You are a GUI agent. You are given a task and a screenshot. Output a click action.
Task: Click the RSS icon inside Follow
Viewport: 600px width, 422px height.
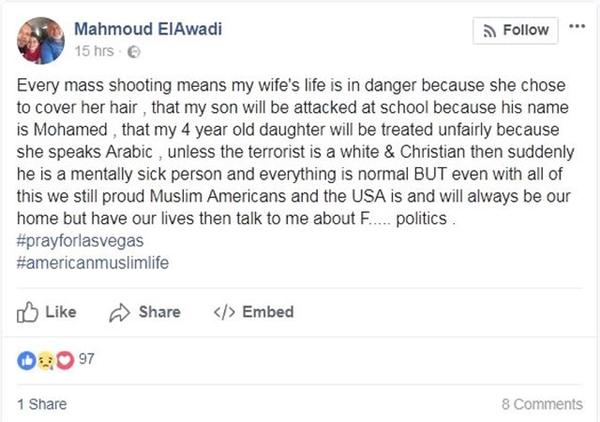point(490,31)
